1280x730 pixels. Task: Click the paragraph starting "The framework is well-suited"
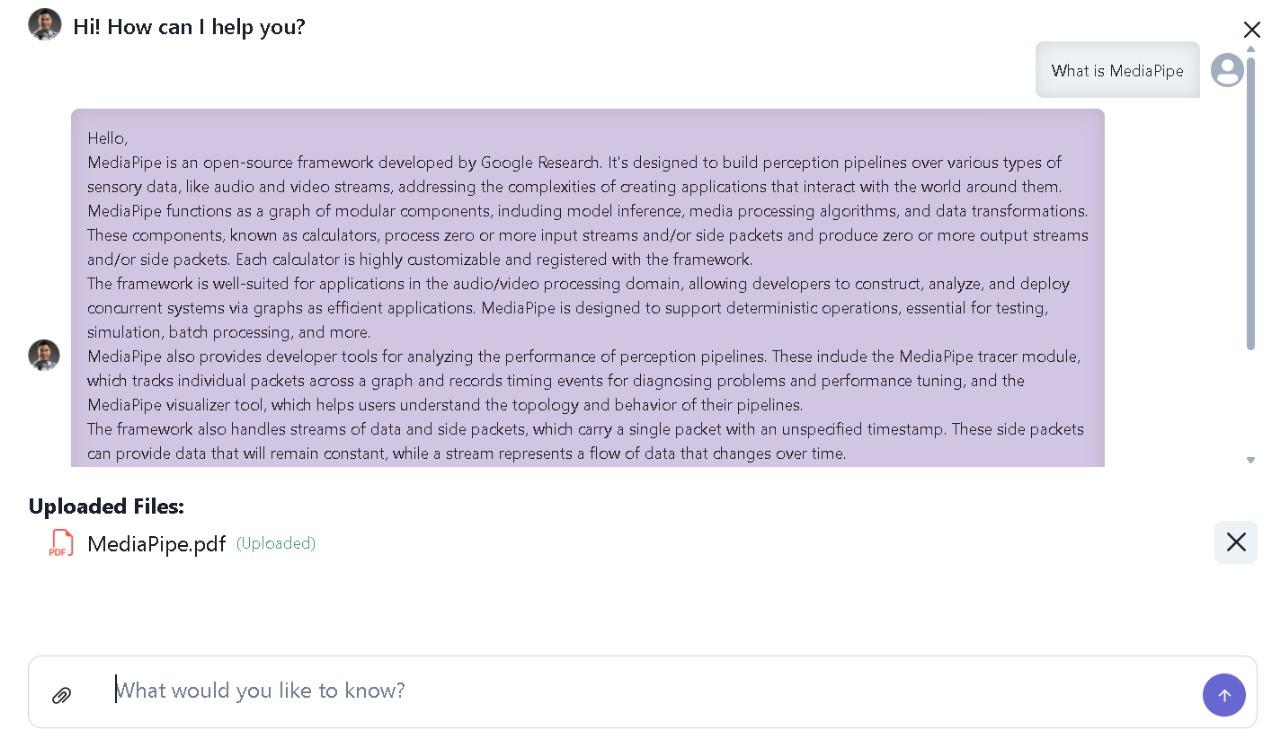[578, 308]
